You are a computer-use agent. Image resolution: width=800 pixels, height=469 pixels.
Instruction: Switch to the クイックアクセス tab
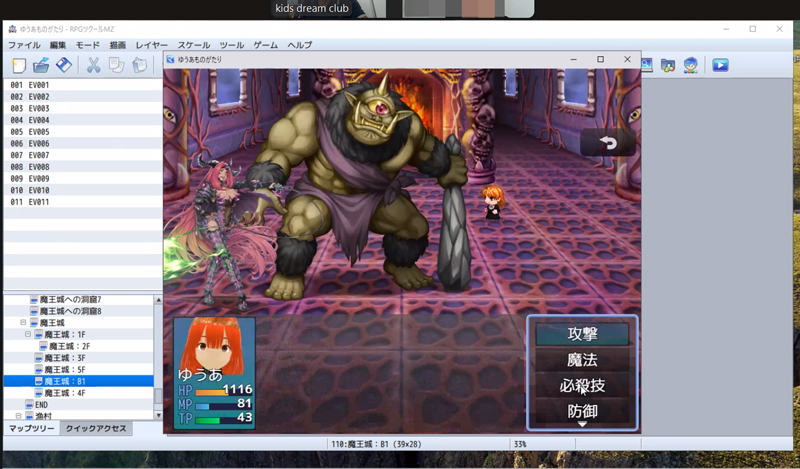tap(96, 428)
